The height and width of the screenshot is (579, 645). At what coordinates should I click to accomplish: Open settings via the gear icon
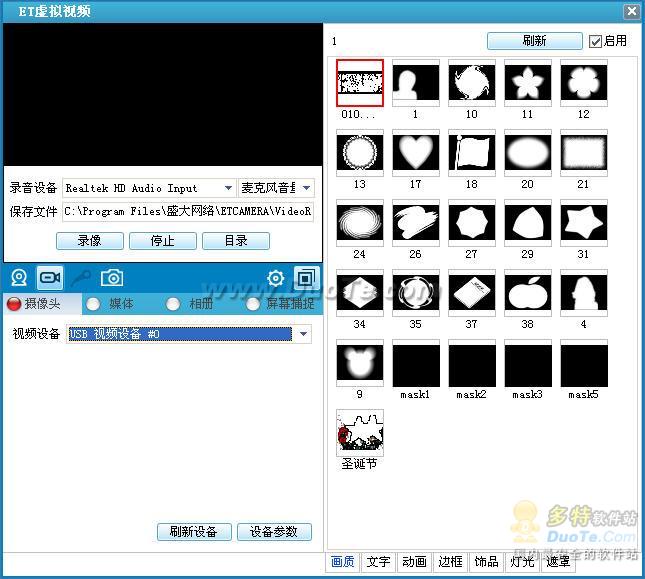tap(275, 278)
